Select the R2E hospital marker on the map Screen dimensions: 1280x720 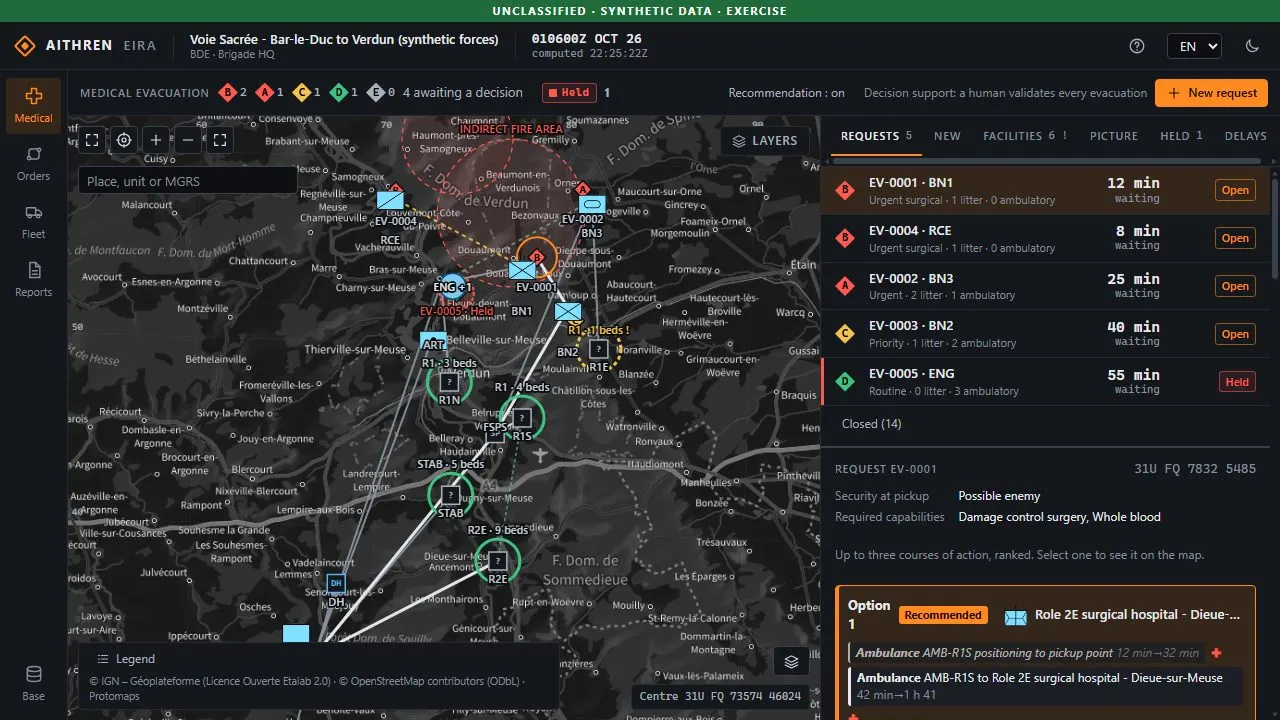pyautogui.click(x=497, y=561)
